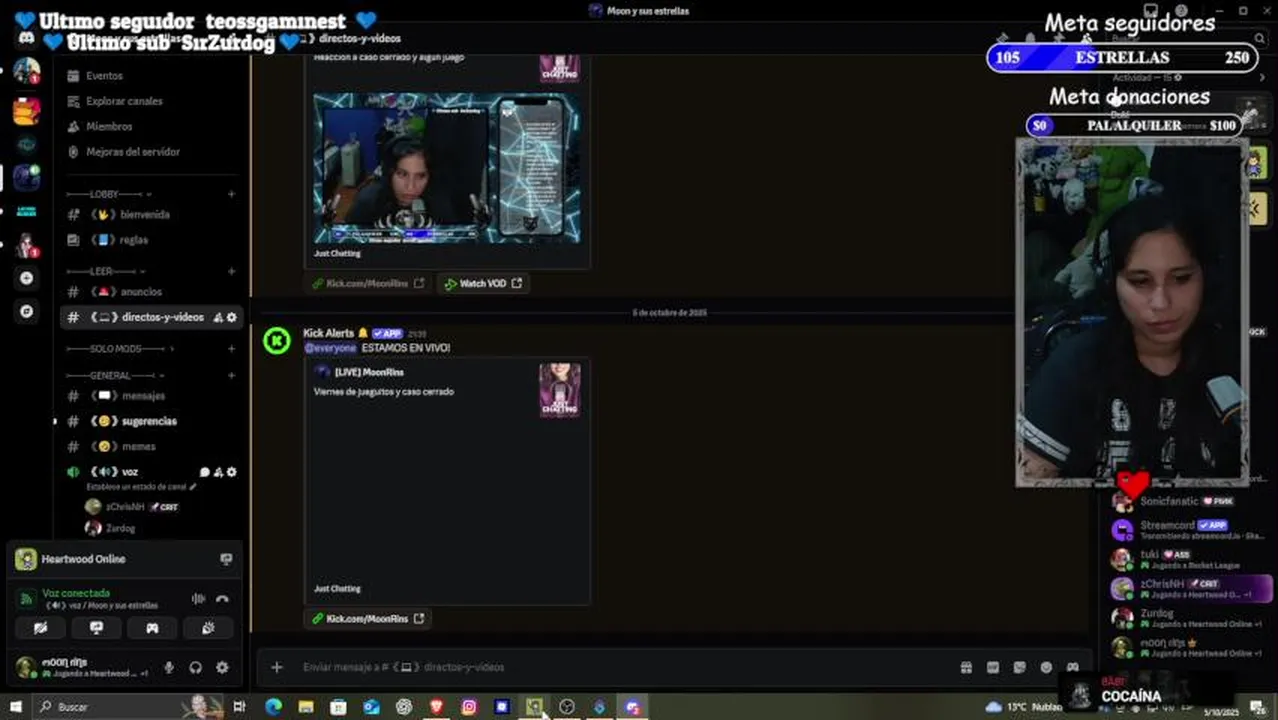Open the sugerencias channel

point(150,421)
